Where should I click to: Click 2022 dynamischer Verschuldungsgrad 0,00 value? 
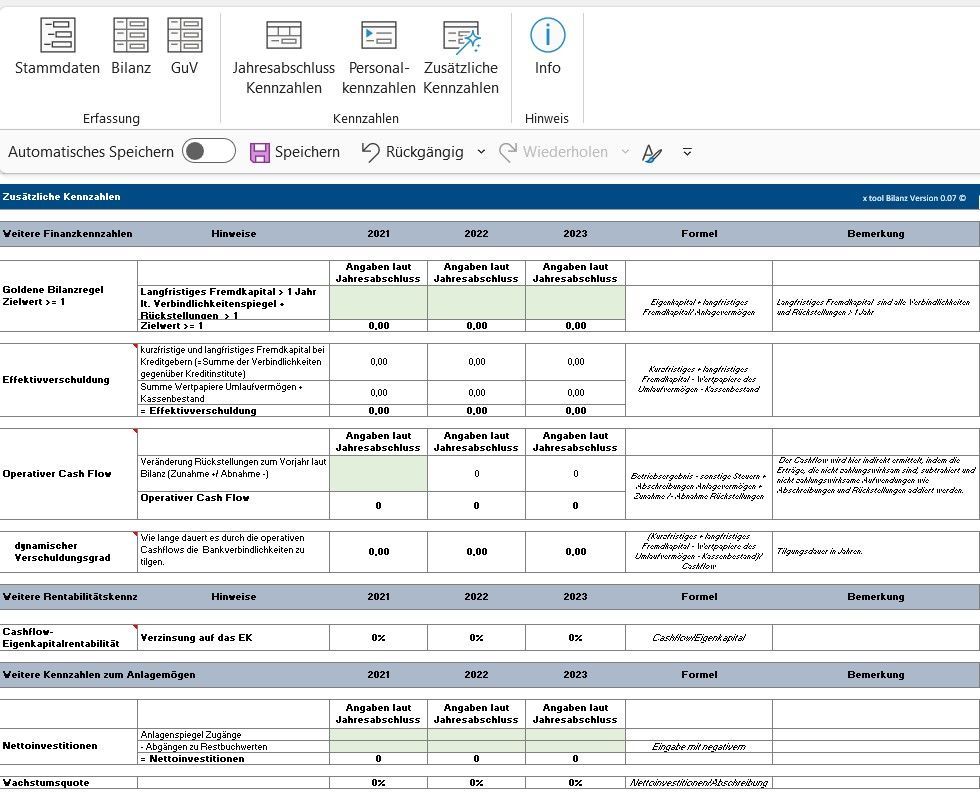476,552
